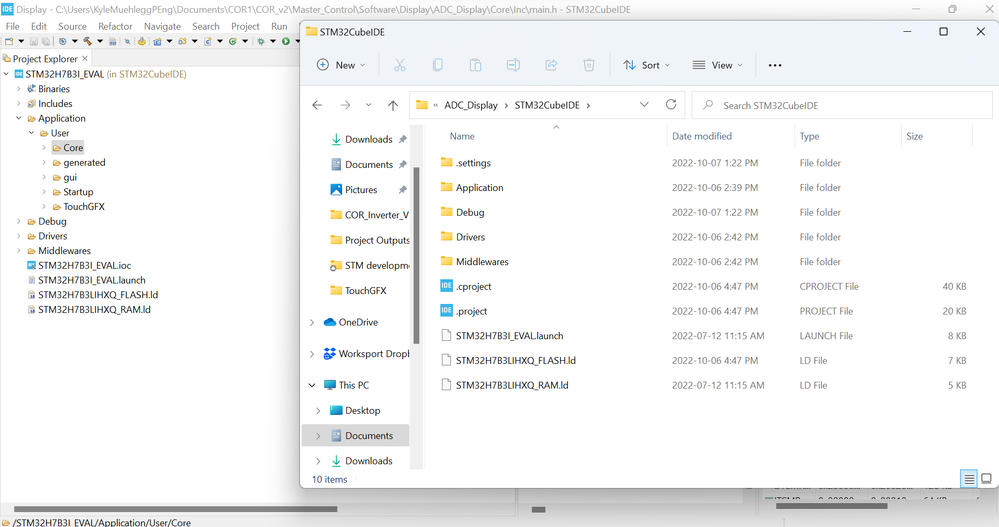
Task: Open the Refactor menu
Action: click(115, 26)
